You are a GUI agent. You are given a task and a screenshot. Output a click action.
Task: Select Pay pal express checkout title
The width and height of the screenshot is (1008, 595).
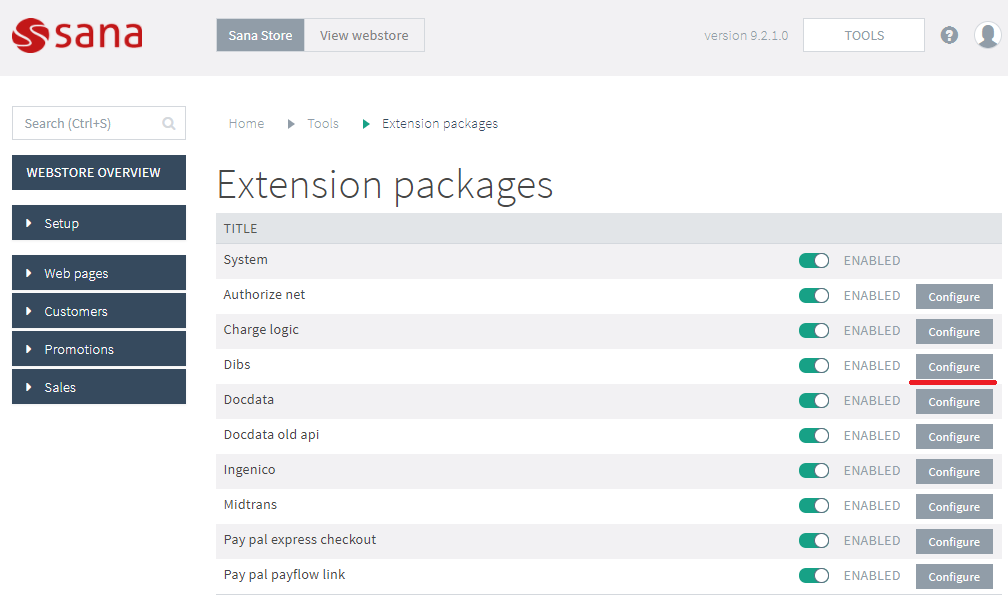pyautogui.click(x=300, y=540)
